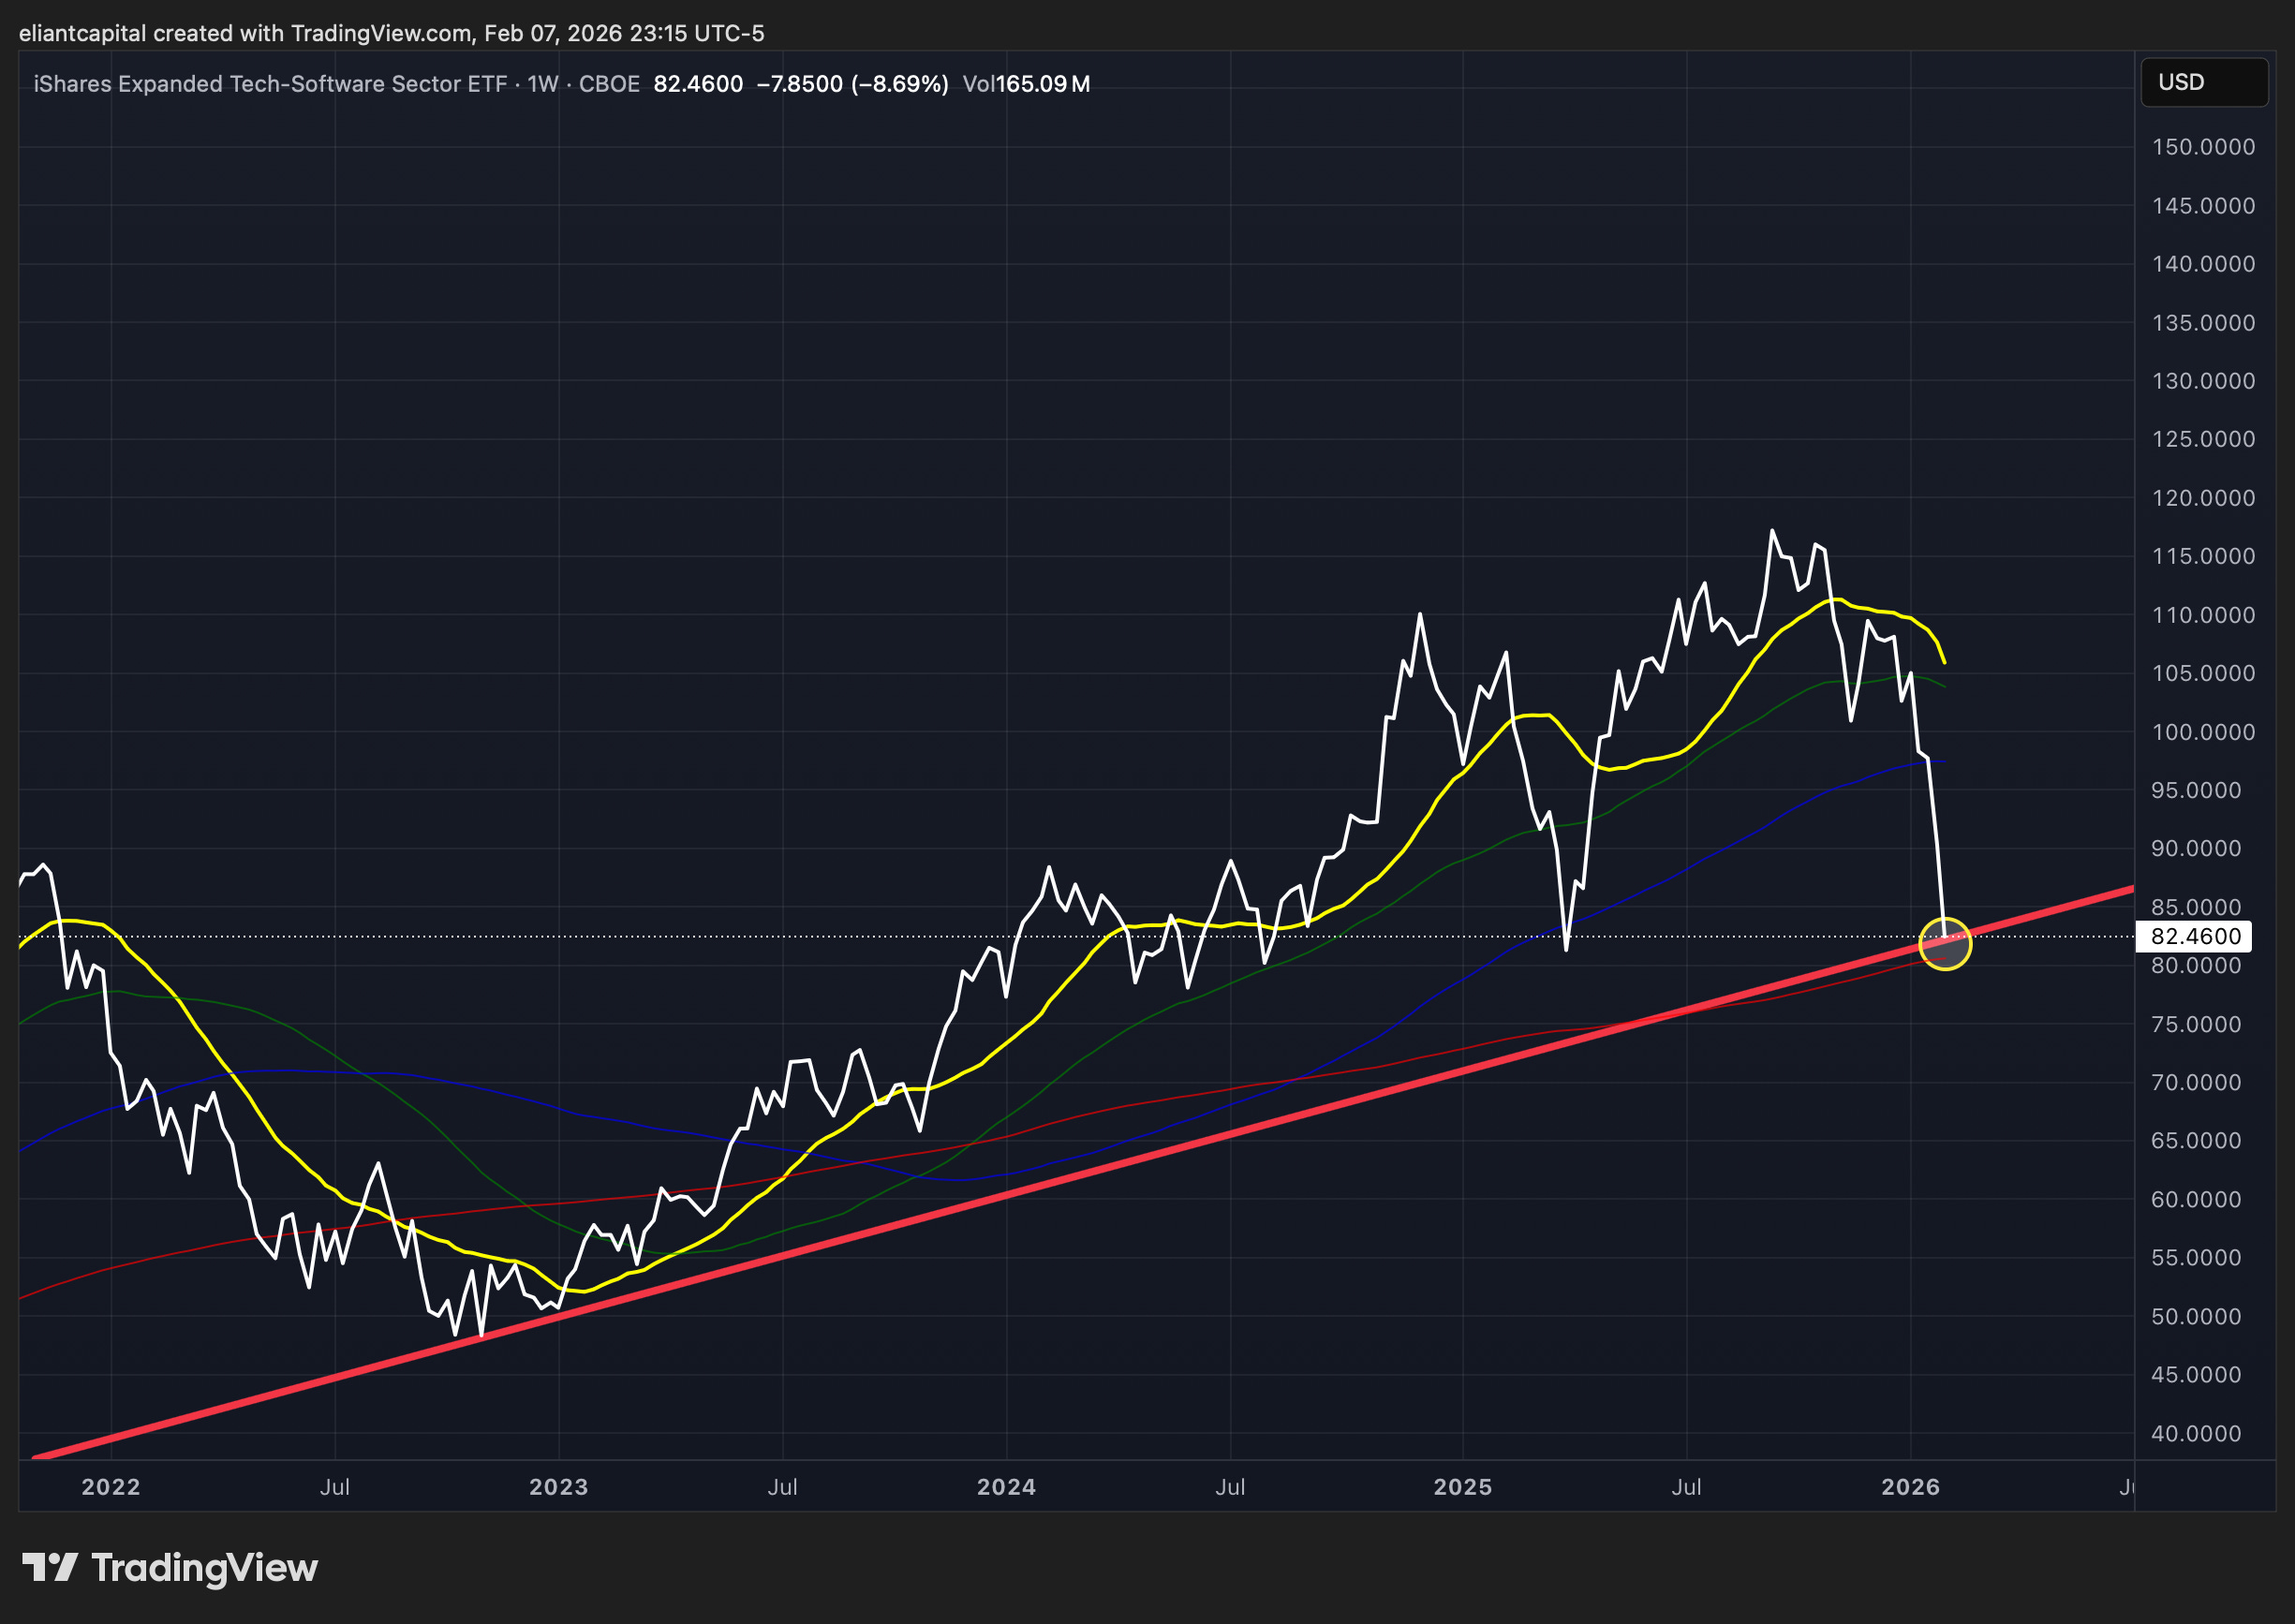Viewport: 2295px width, 1624px height.
Task: Click the TradingView wordmark text
Action: tap(204, 1567)
